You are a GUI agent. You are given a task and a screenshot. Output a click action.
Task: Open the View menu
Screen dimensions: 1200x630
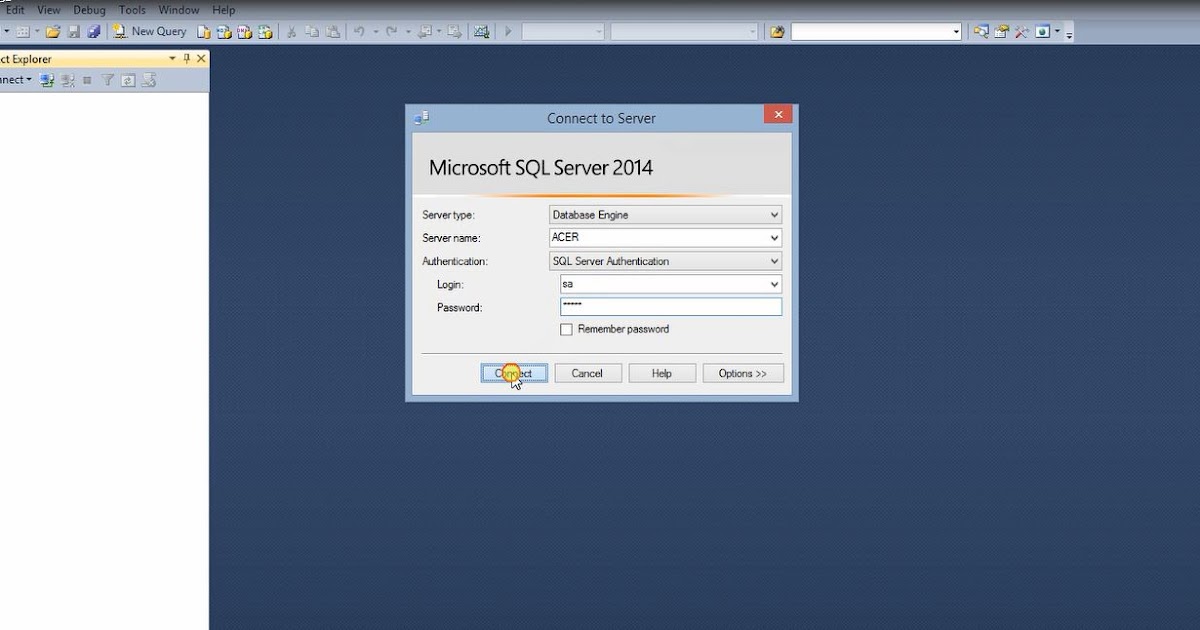pyautogui.click(x=49, y=10)
